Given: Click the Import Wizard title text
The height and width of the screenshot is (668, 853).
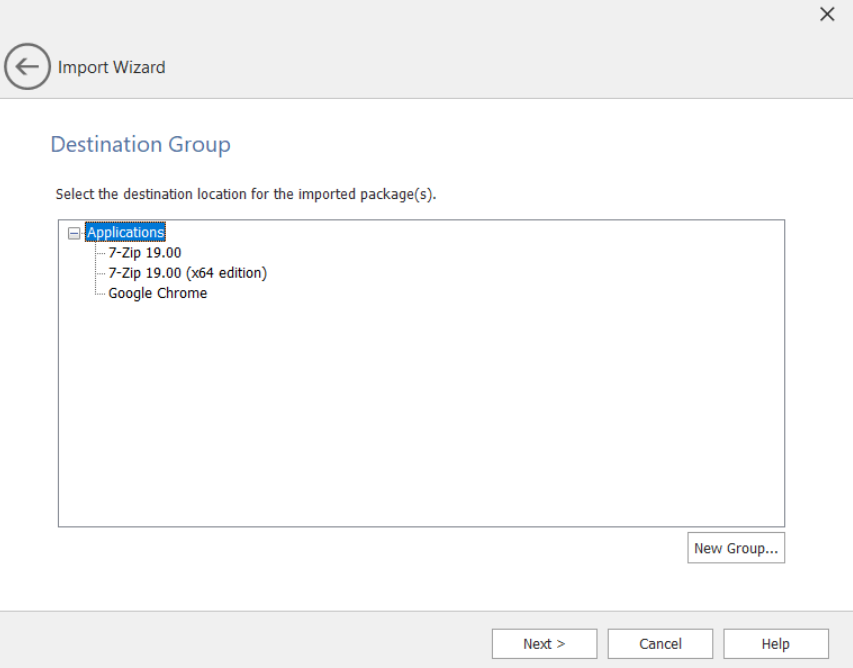Looking at the screenshot, I should point(111,67).
